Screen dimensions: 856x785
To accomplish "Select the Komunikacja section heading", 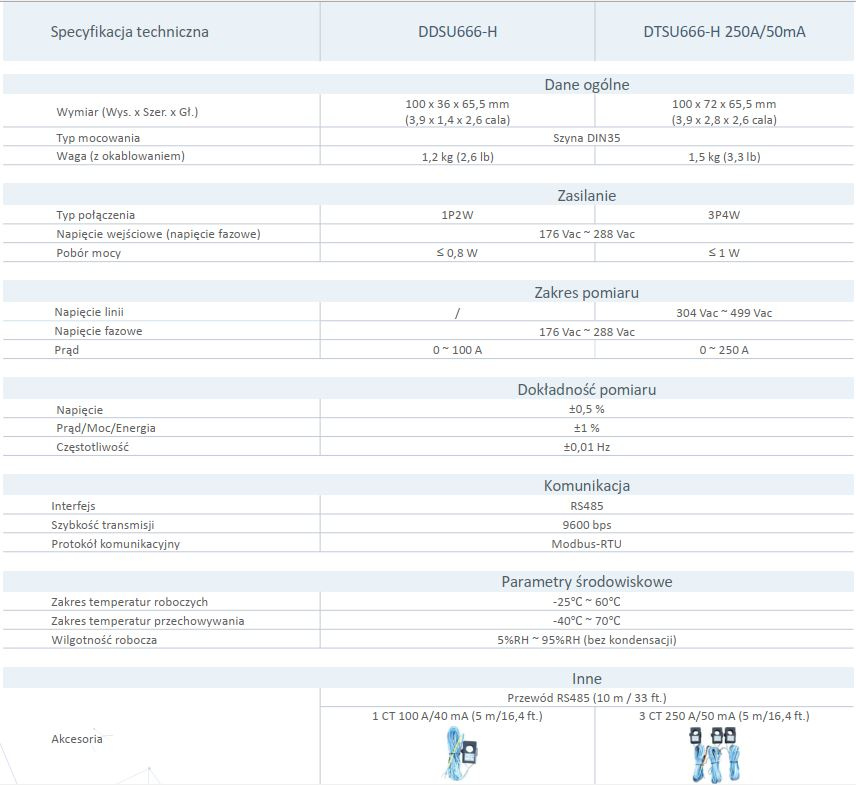I will pos(586,486).
